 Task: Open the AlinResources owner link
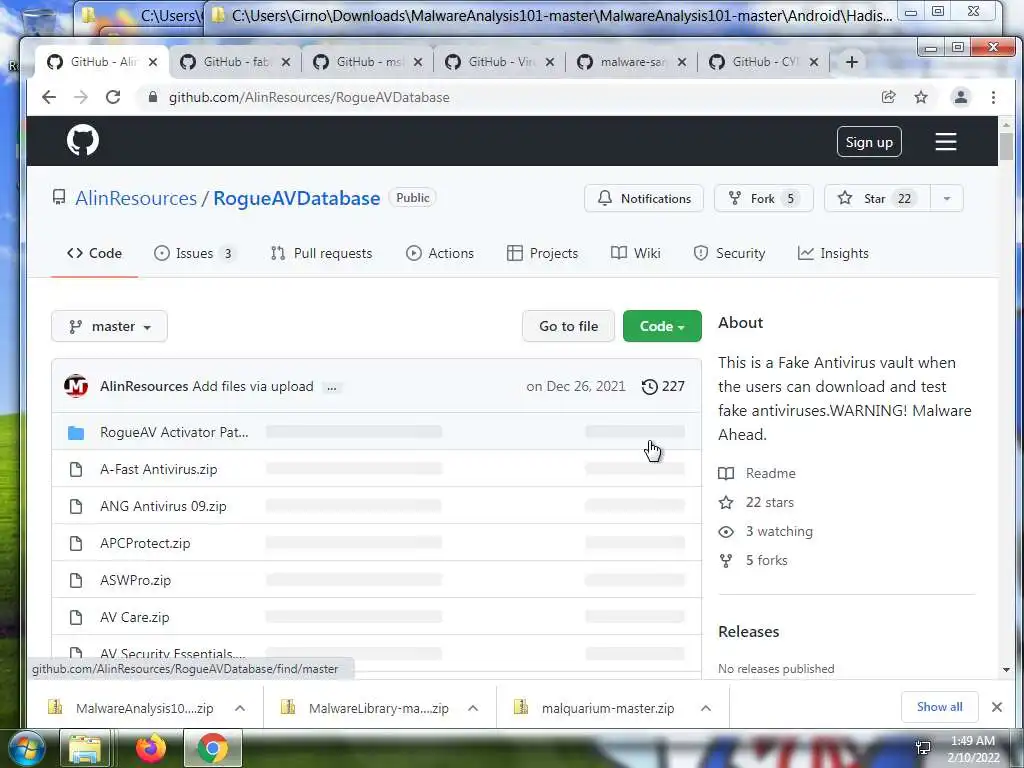(x=136, y=199)
